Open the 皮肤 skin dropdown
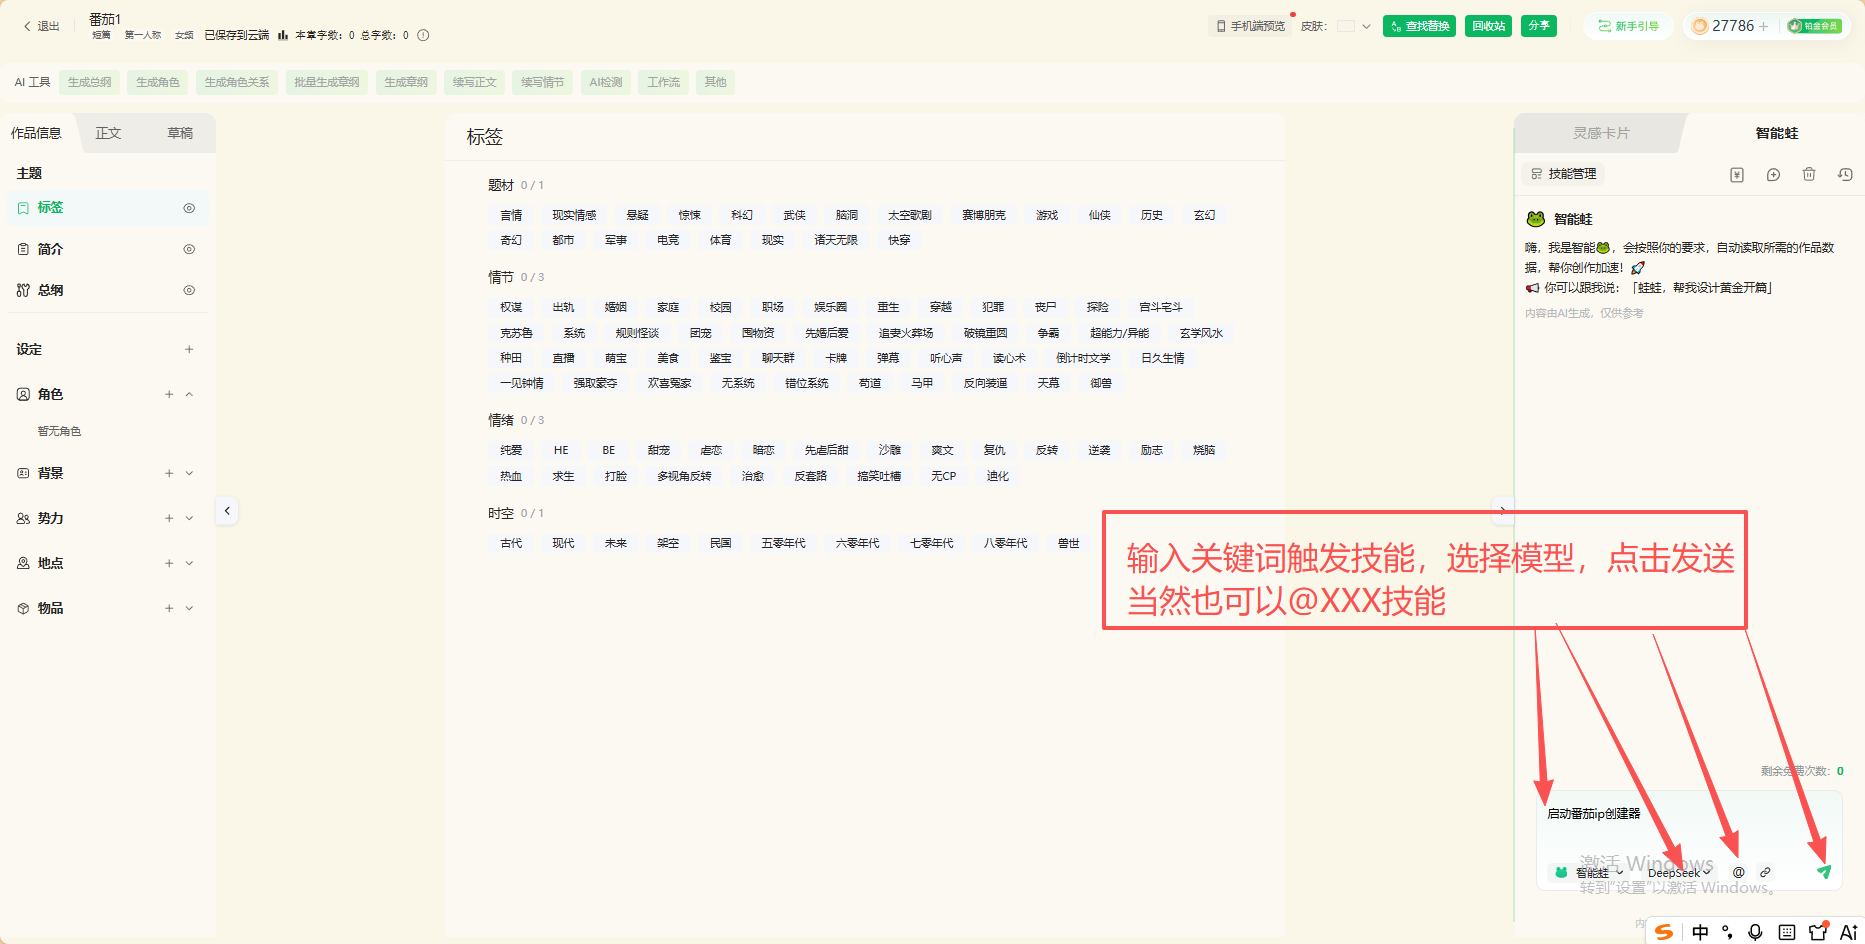Viewport: 1865px width, 944px height. point(1354,26)
